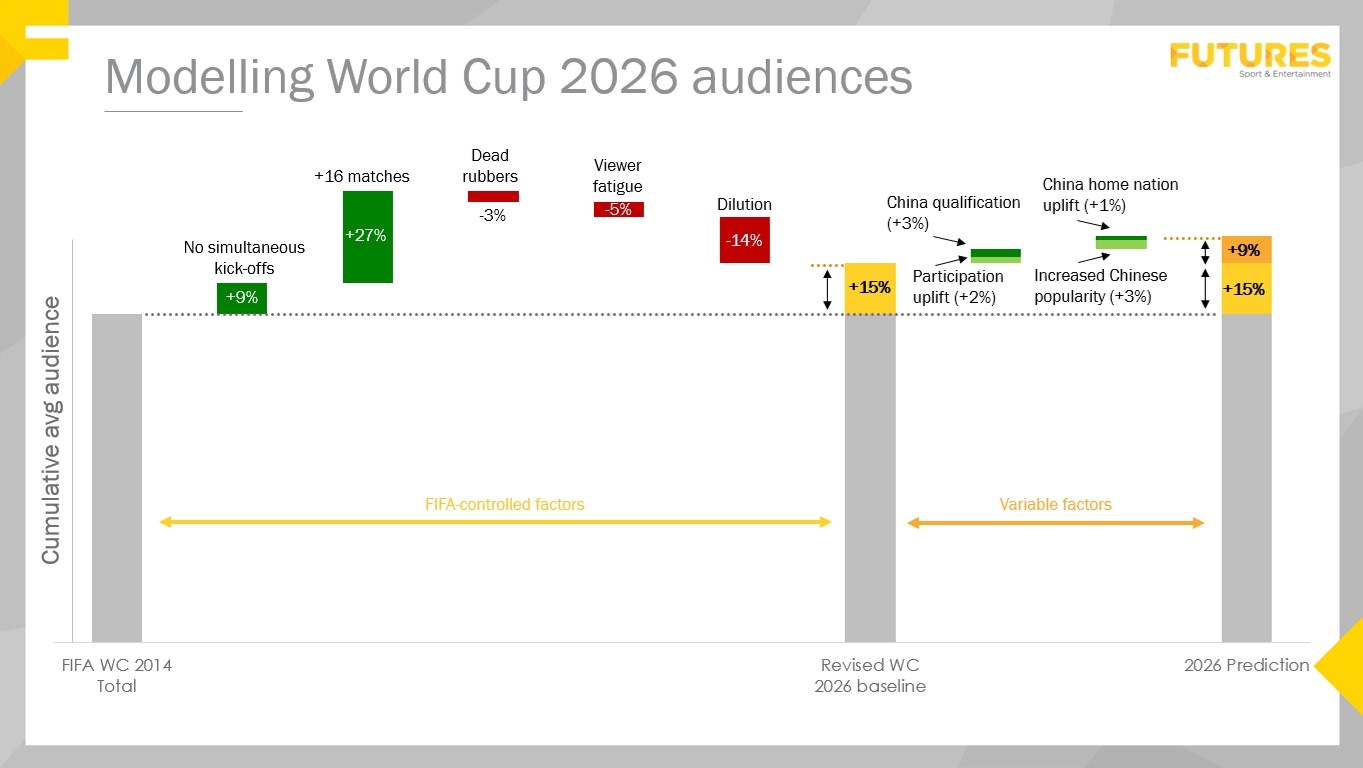Click the red -5% Viewer fatigue bar

click(x=618, y=210)
